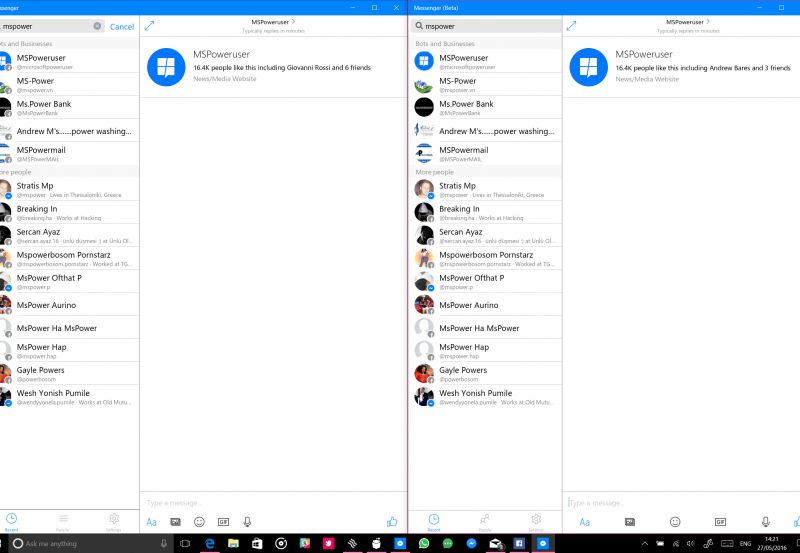Viewport: 800px width, 553px height.
Task: Select MsPower Ha MsPower in the Messenger (Beta) list
Action: [x=485, y=328]
